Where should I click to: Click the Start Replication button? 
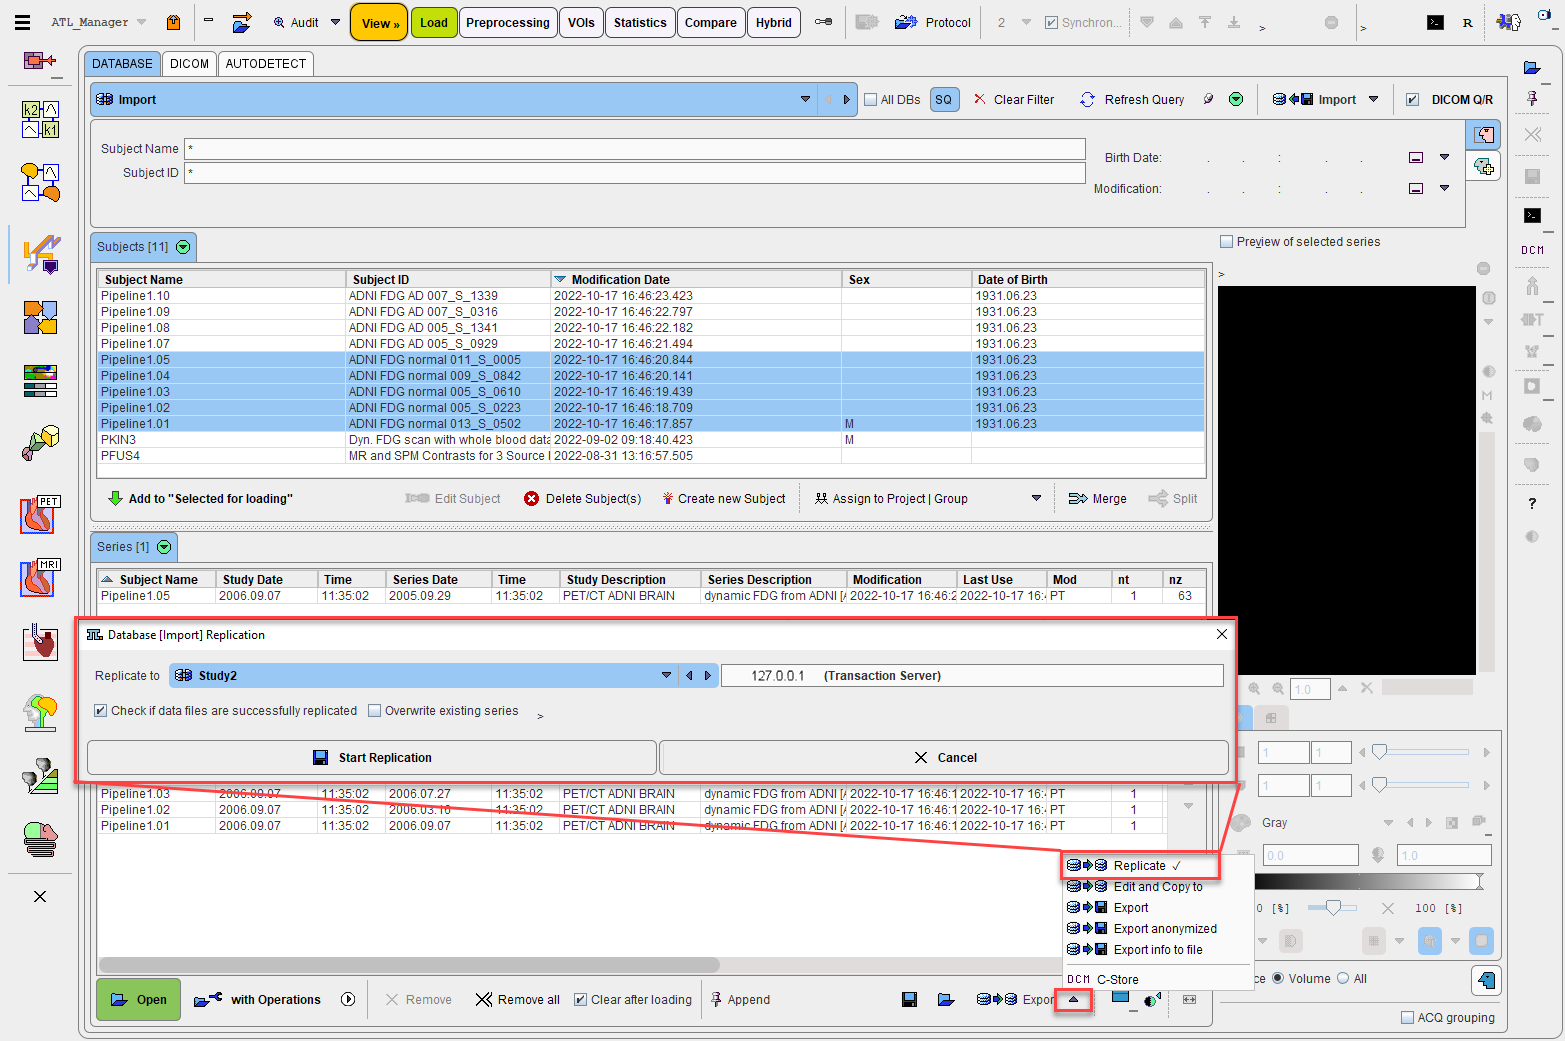(x=372, y=757)
